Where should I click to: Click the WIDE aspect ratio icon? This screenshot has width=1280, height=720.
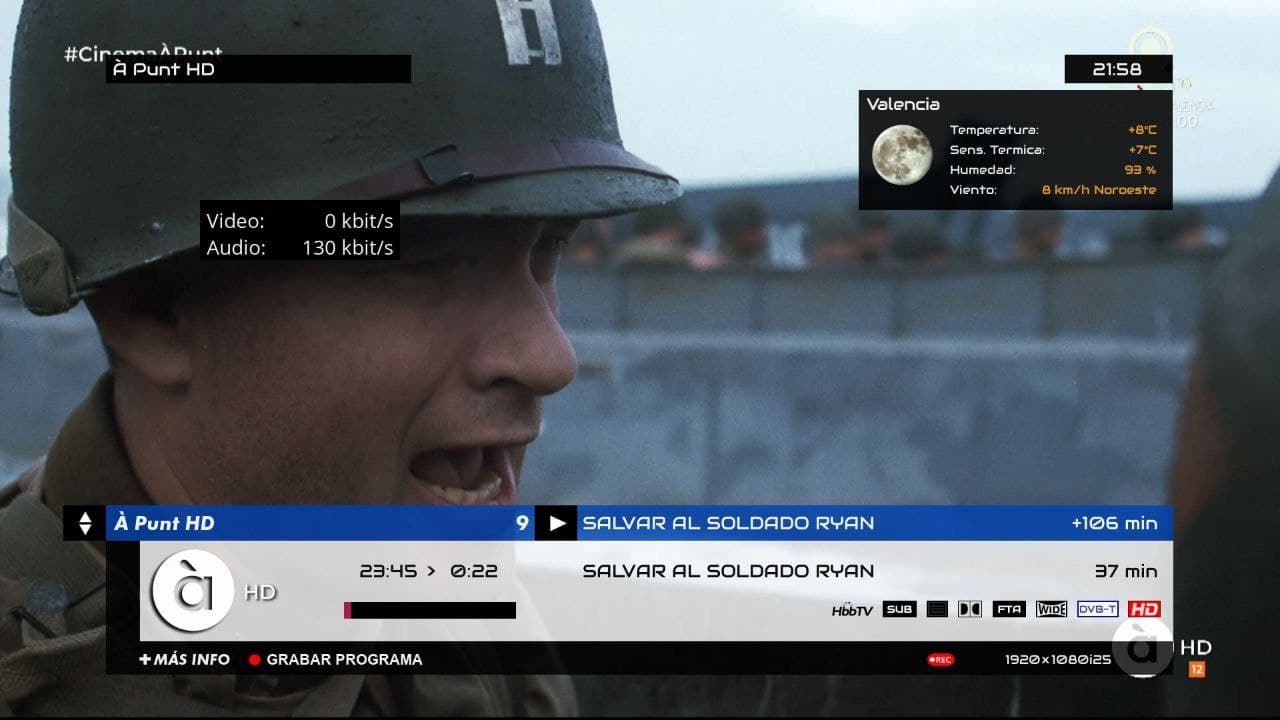coord(1051,609)
